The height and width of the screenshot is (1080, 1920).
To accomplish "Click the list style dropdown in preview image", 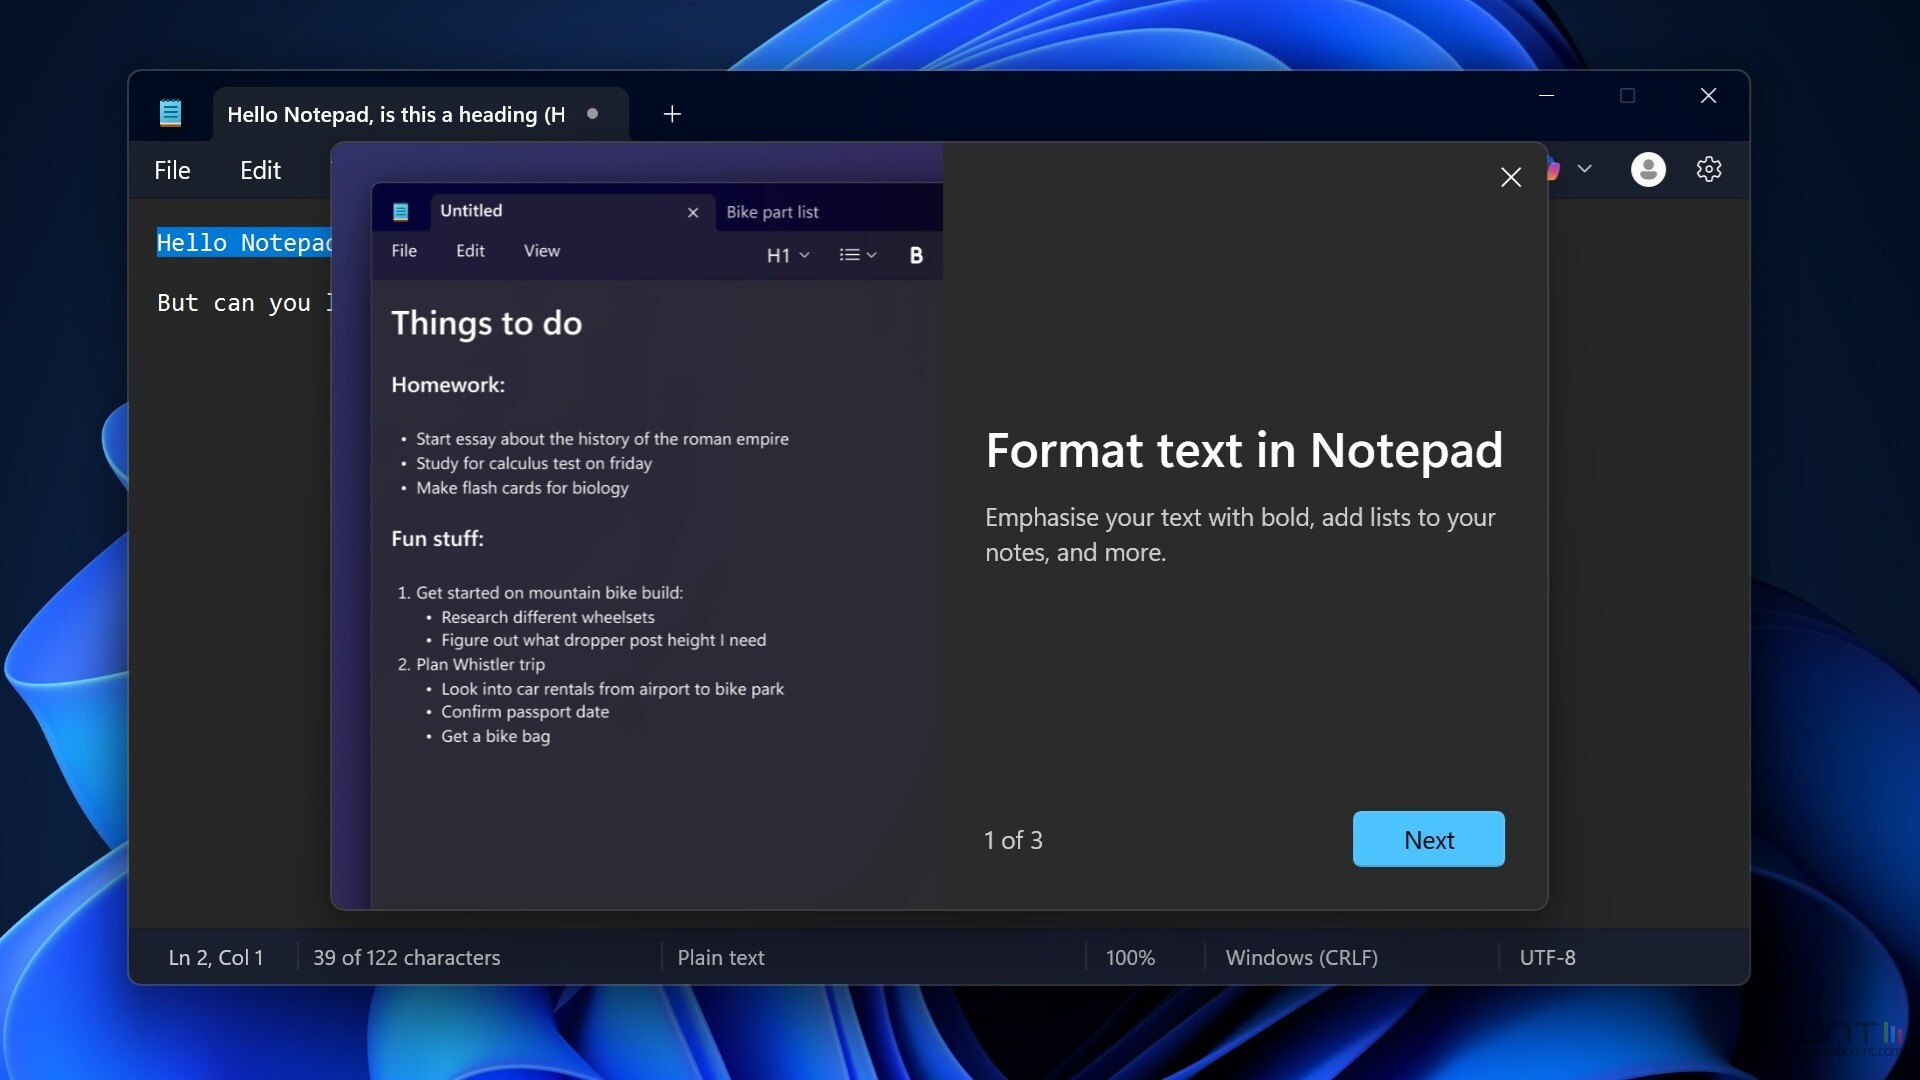I will pos(858,255).
